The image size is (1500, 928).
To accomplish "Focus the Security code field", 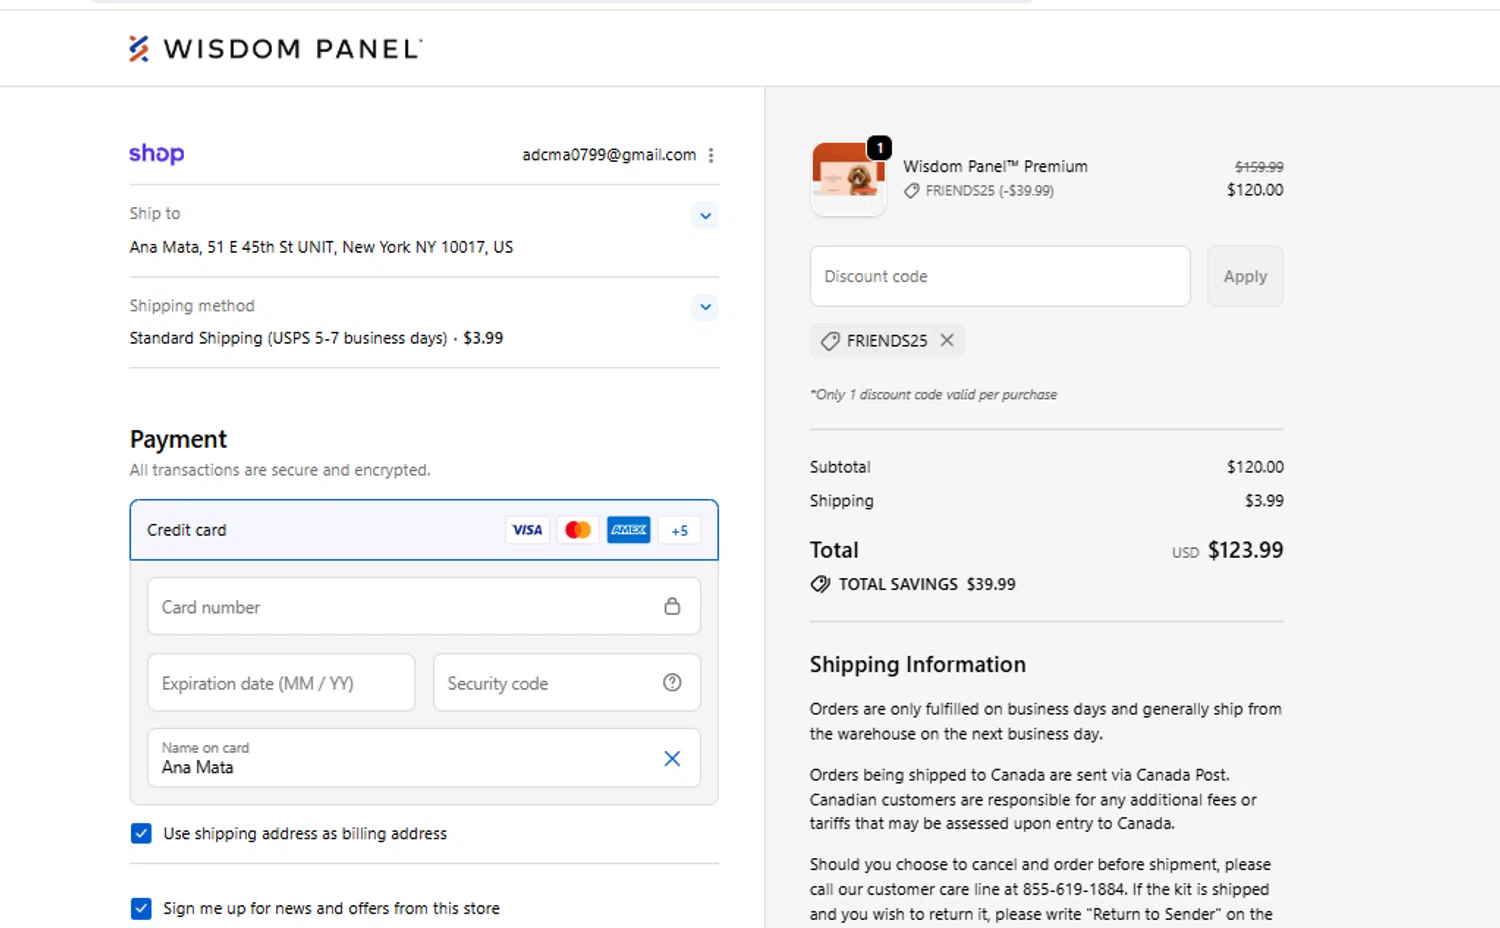I will pos(567,683).
